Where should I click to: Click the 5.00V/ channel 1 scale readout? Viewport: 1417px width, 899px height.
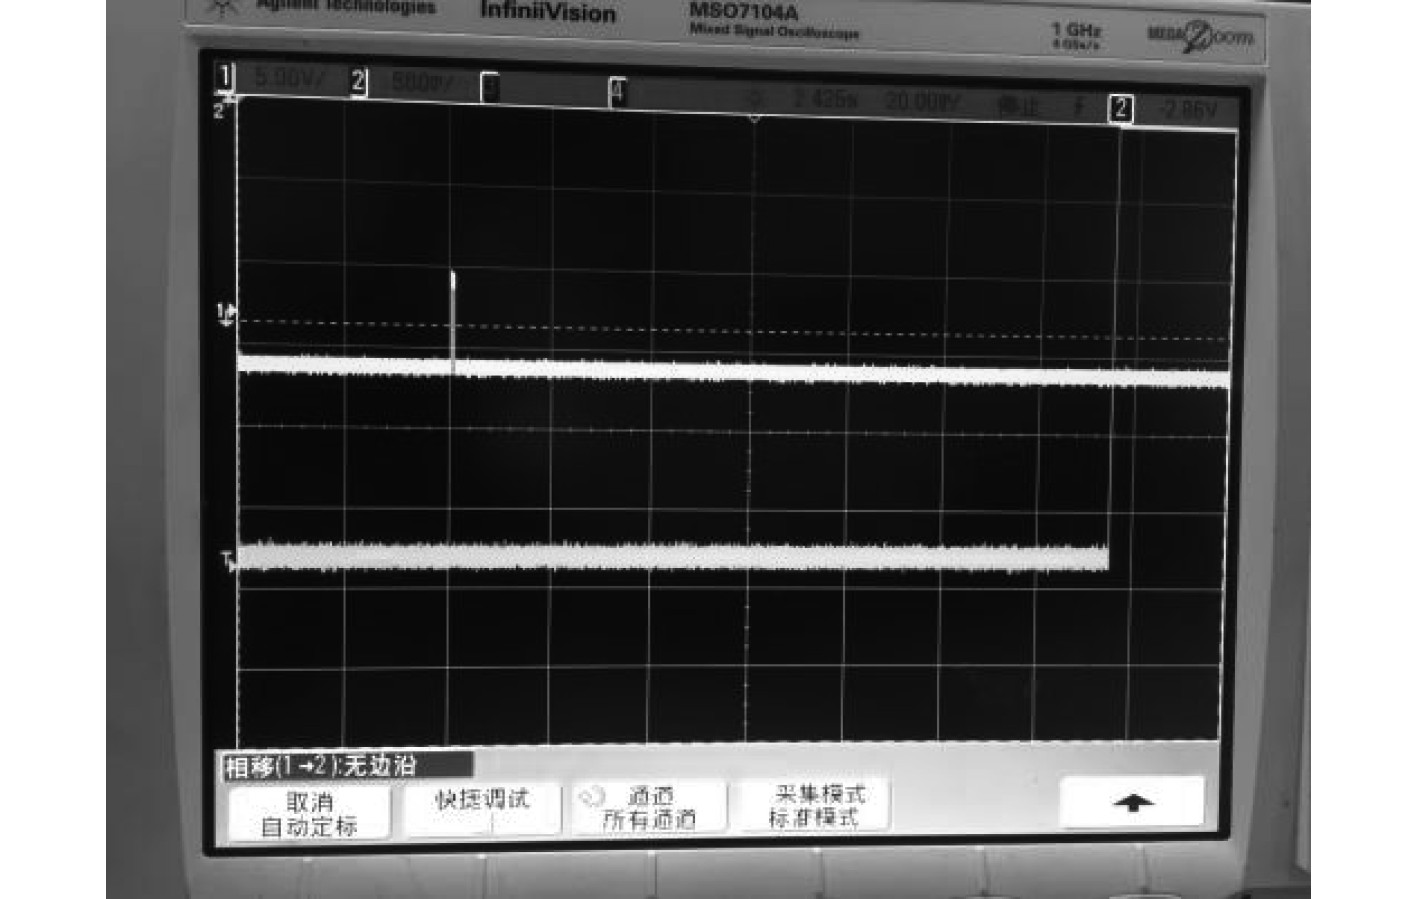pos(288,78)
